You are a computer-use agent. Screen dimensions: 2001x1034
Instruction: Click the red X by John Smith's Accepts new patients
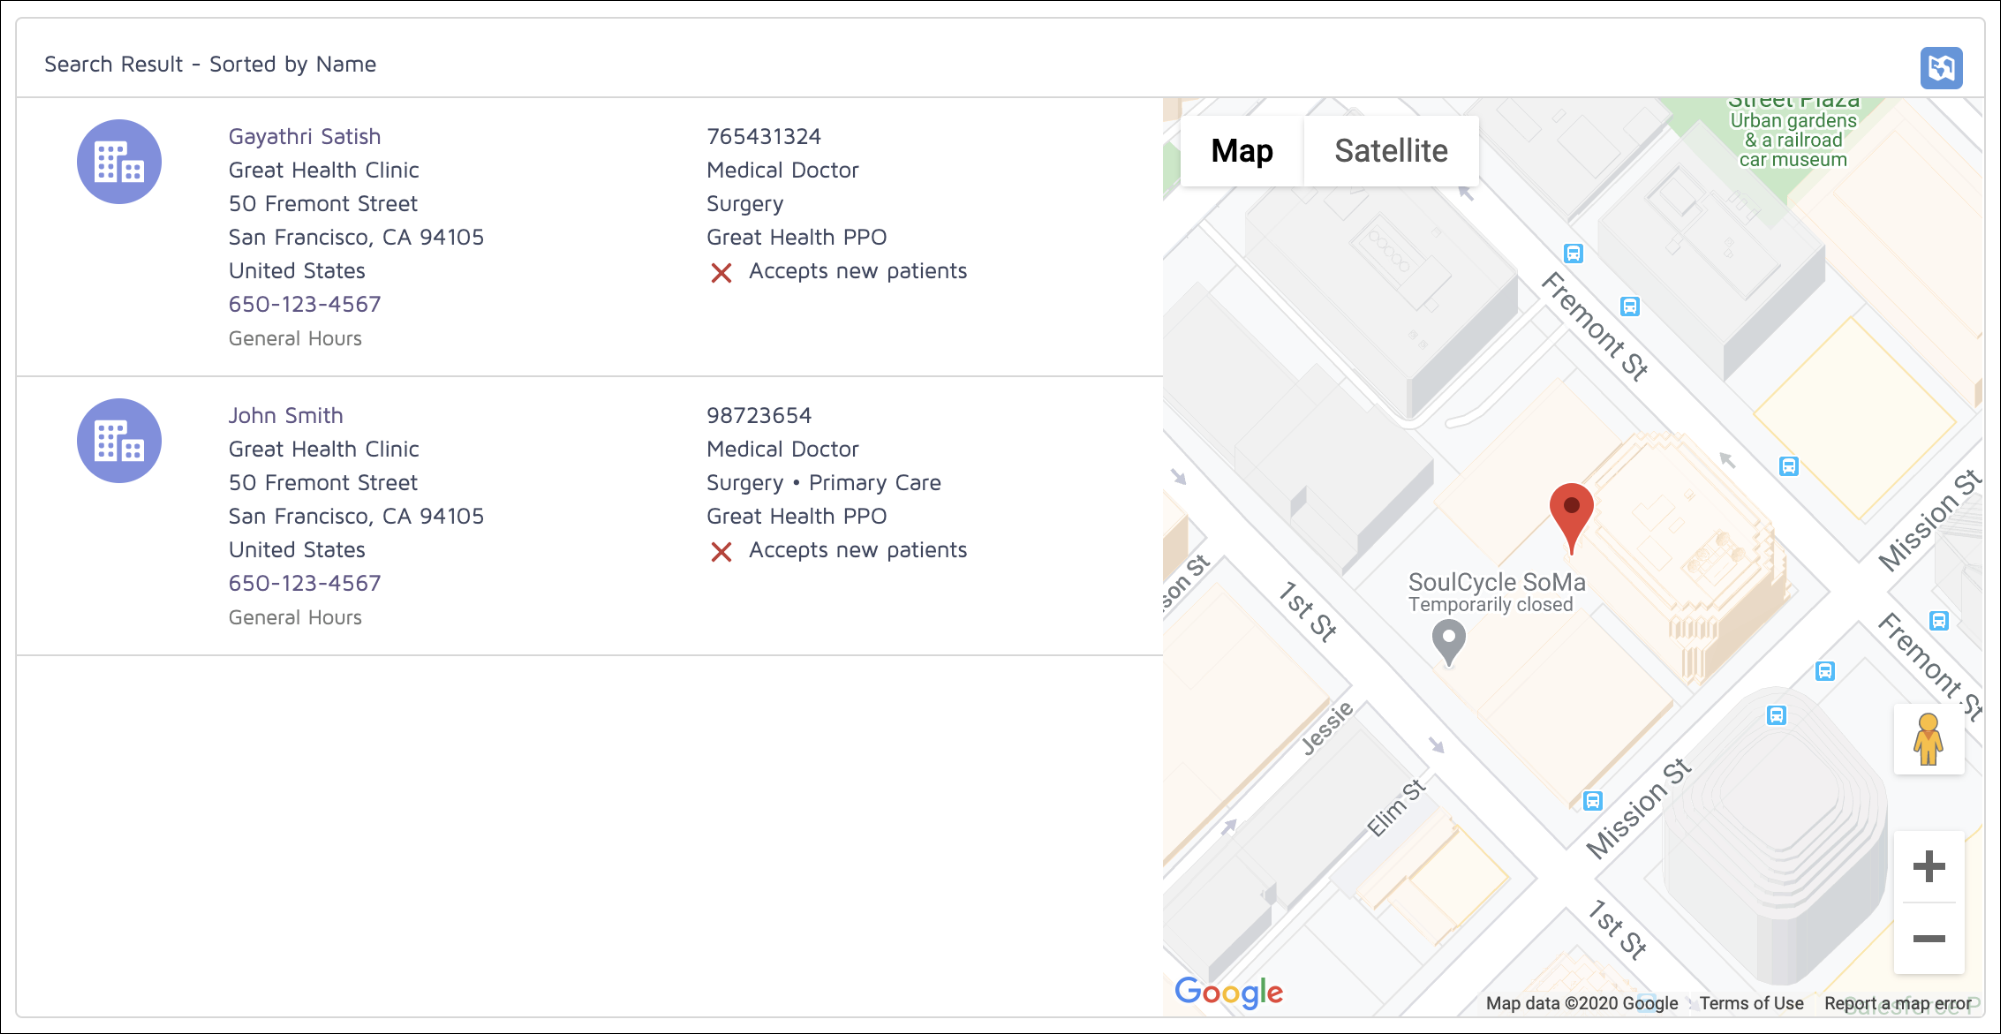coord(721,551)
